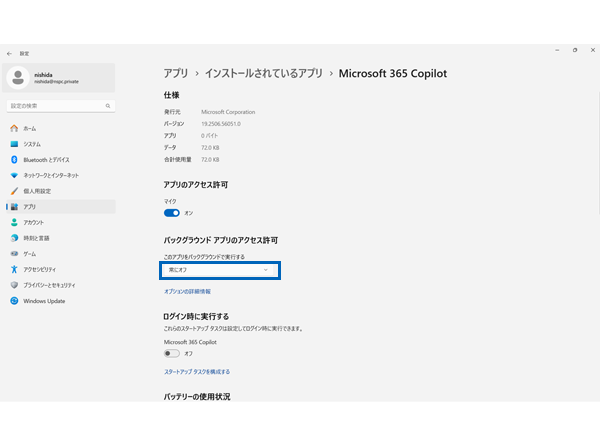The width and height of the screenshot is (600, 445).
Task: Click the nishida user avatar icon
Action: point(18,78)
